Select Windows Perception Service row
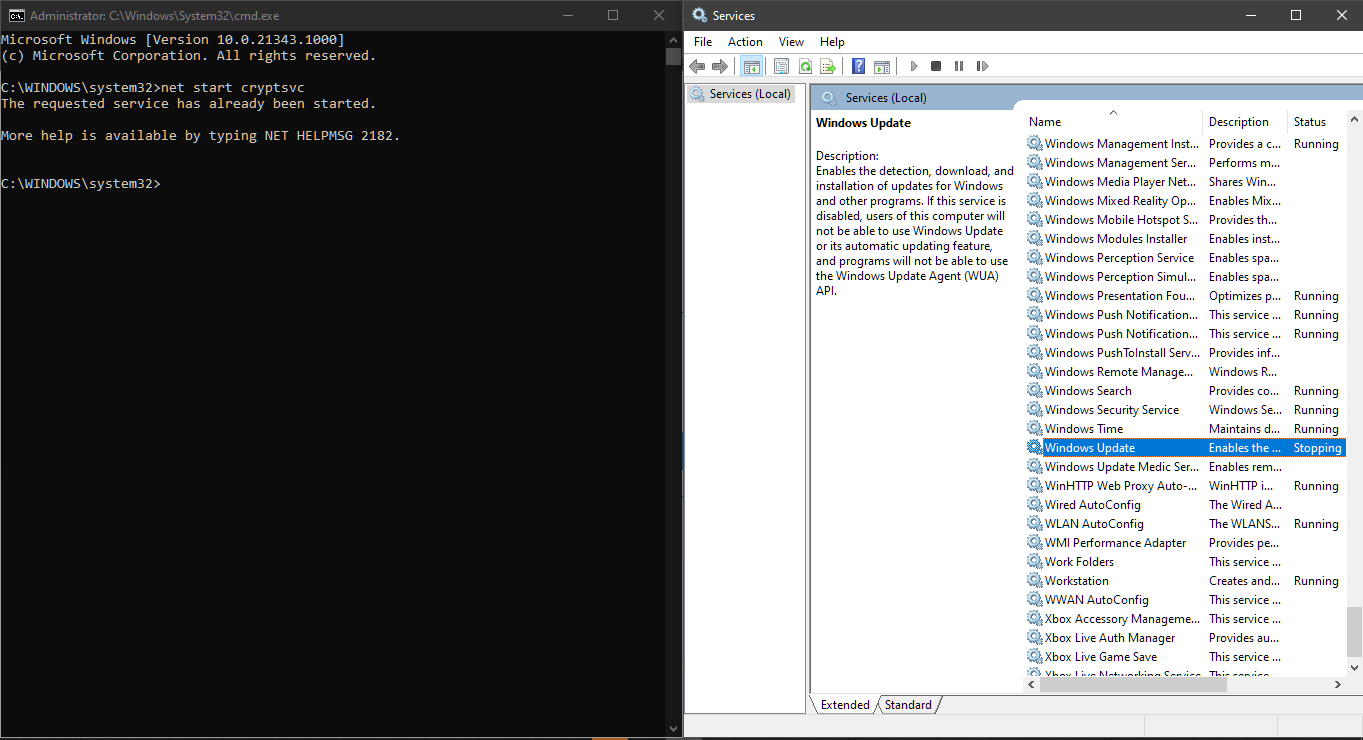This screenshot has width=1363, height=740. coord(1185,258)
